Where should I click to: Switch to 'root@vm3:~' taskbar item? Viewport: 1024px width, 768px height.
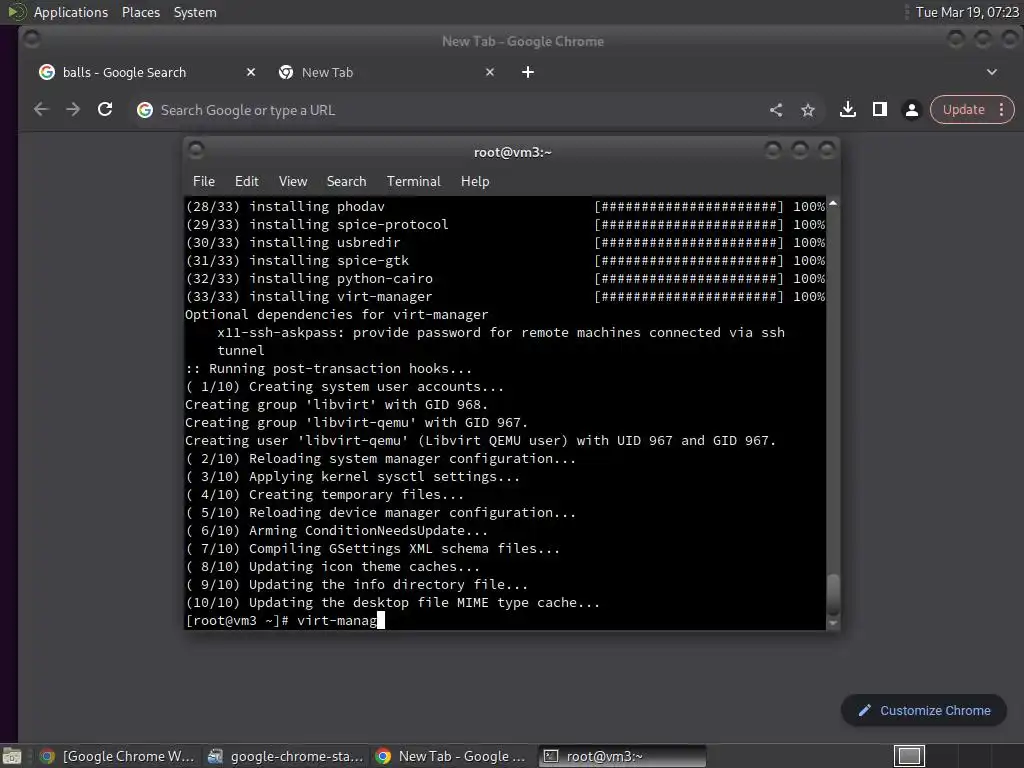(x=622, y=756)
